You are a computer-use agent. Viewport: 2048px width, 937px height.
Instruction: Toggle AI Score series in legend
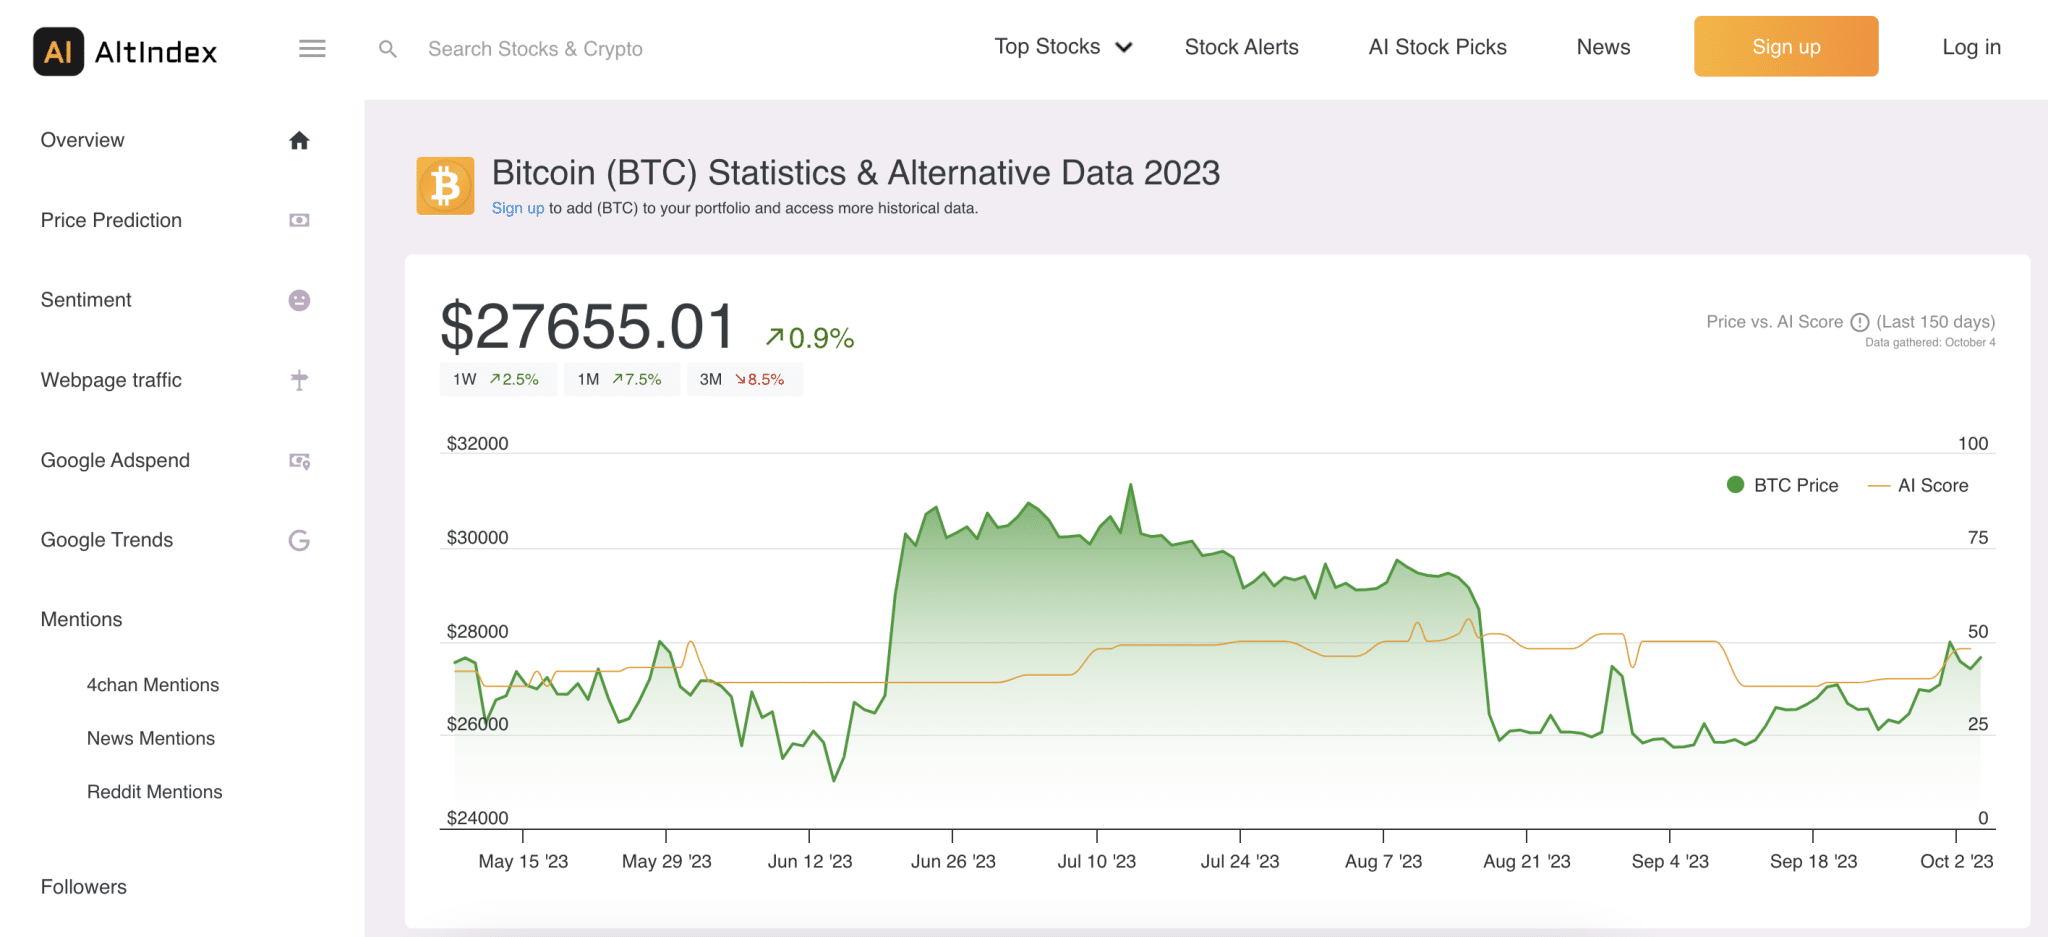pos(1918,485)
